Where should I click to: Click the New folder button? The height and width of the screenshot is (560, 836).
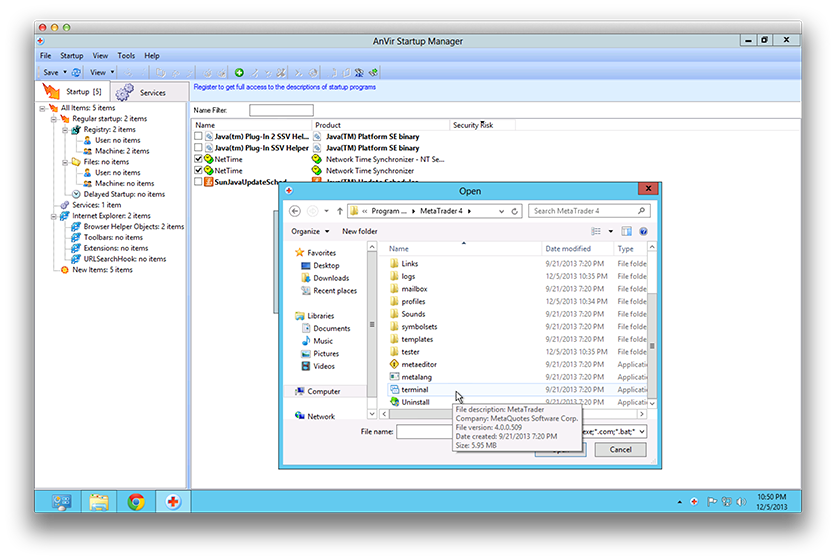point(360,231)
